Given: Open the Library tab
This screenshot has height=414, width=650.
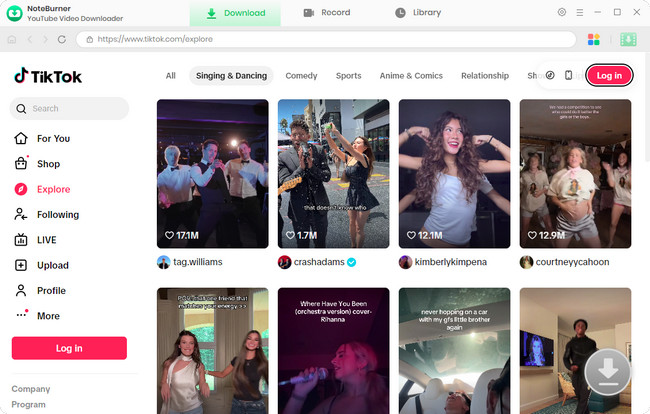Looking at the screenshot, I should (418, 13).
